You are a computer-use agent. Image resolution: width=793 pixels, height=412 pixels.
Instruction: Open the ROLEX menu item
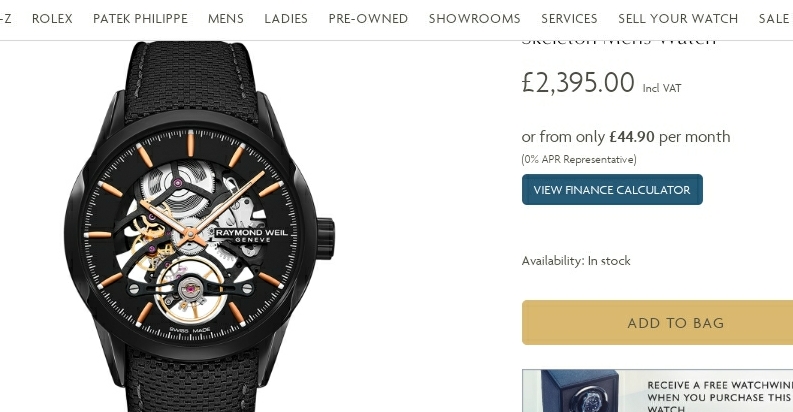[x=52, y=19]
